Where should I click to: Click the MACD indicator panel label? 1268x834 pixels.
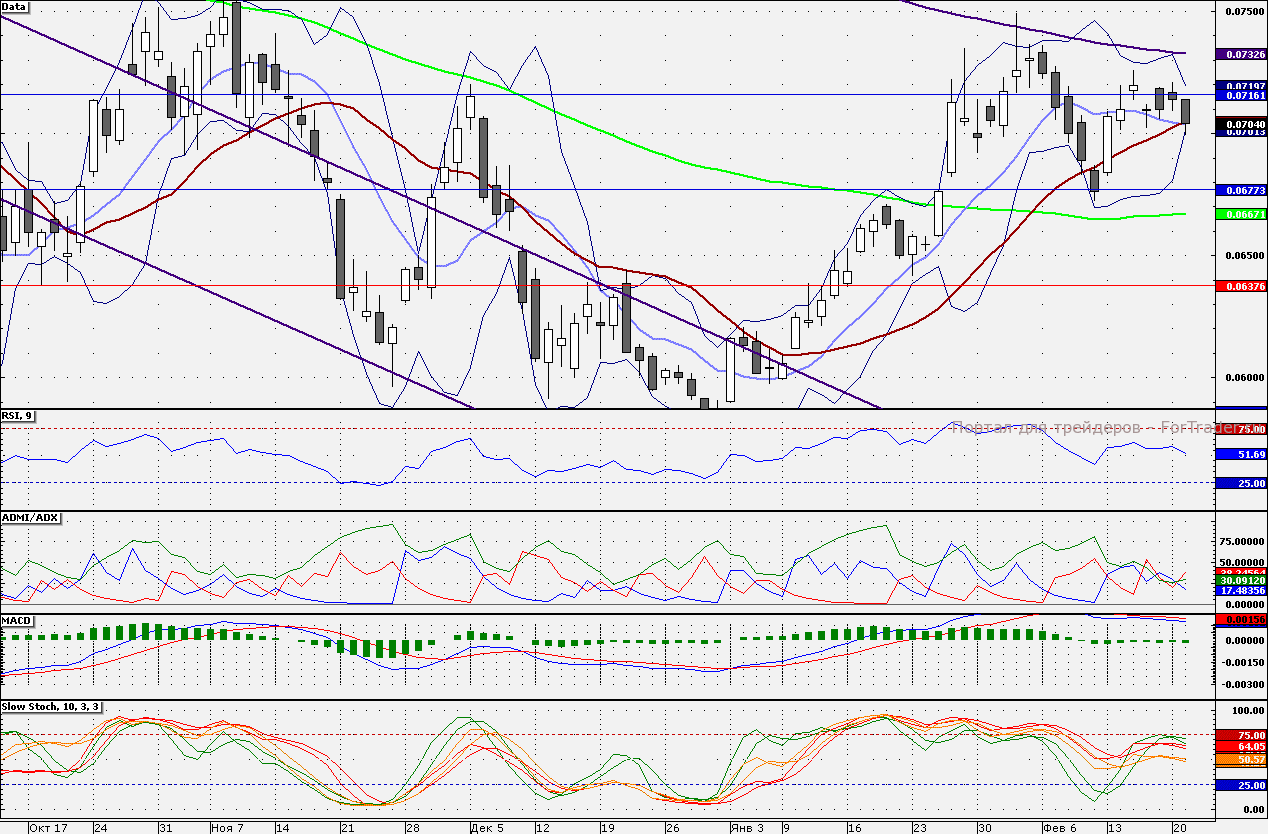coord(18,621)
